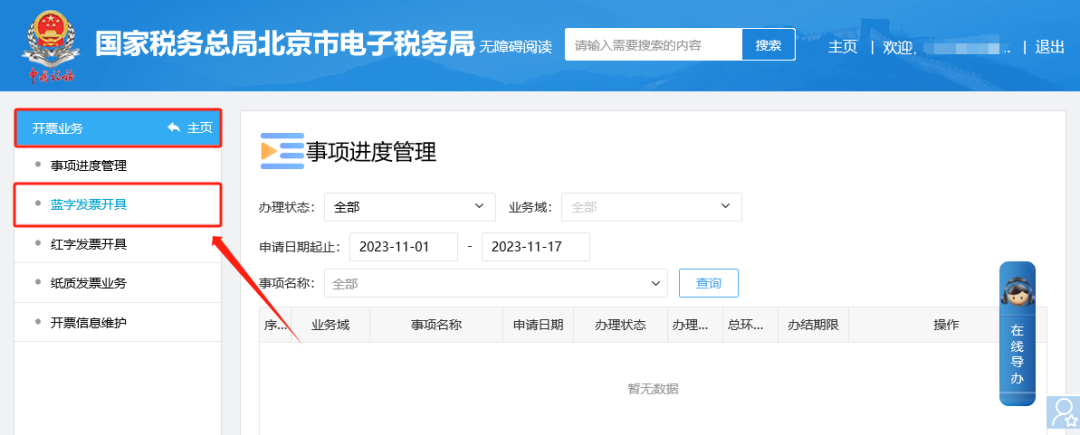Click the start date field 2023-11-01

click(x=403, y=246)
